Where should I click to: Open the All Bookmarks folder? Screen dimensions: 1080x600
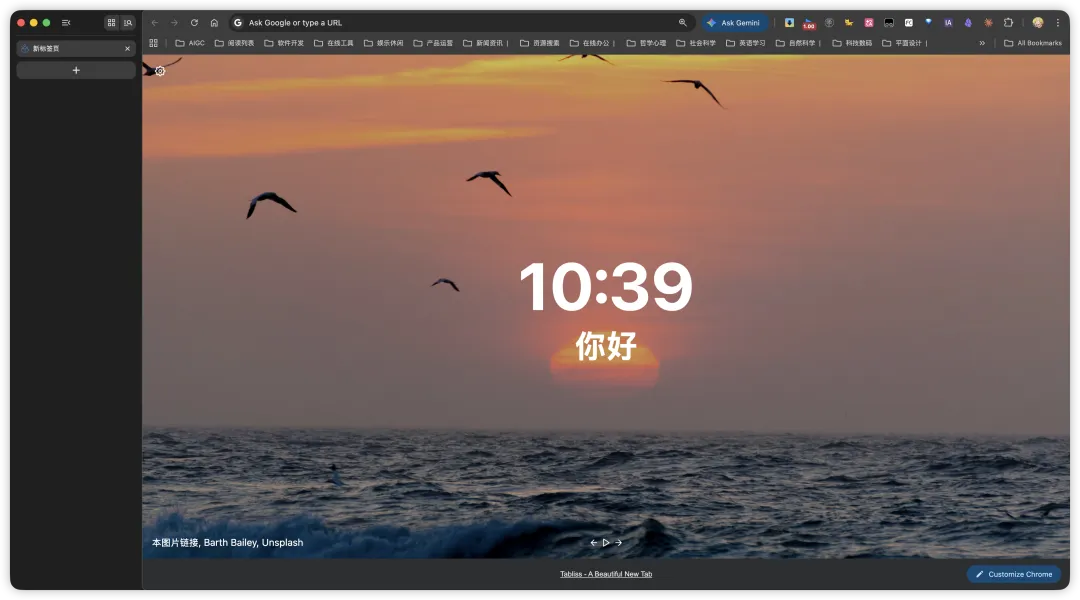(x=1032, y=43)
